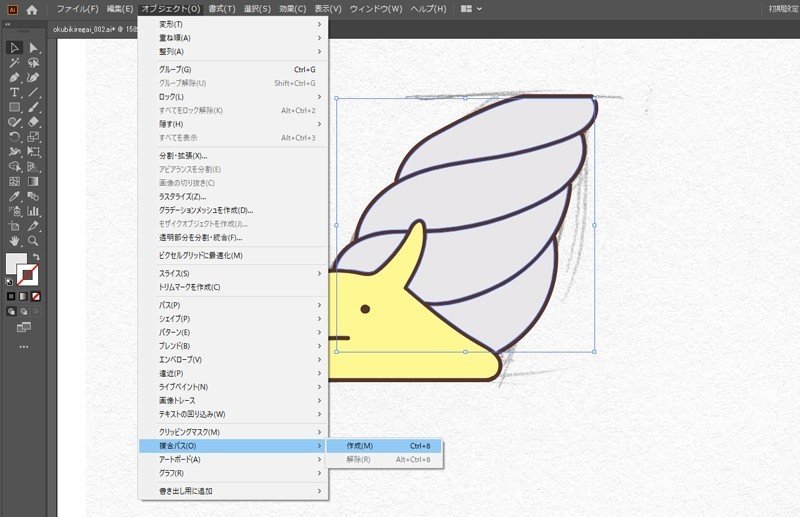This screenshot has height=517, width=800.
Task: Click the stroke color swatch
Action: coord(29,276)
